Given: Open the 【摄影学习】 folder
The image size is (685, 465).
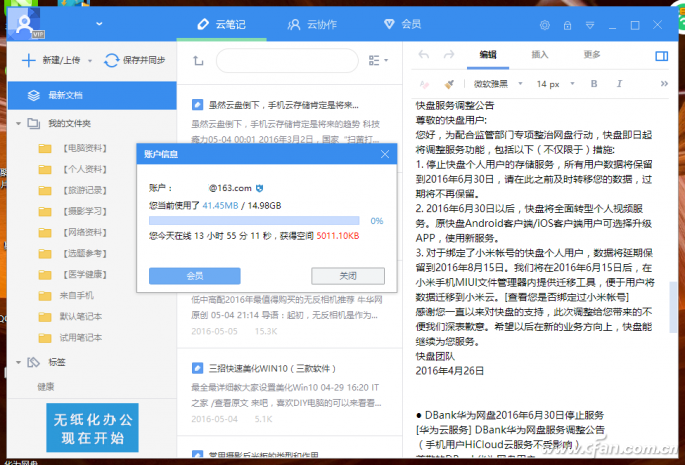Looking at the screenshot, I should (84, 211).
